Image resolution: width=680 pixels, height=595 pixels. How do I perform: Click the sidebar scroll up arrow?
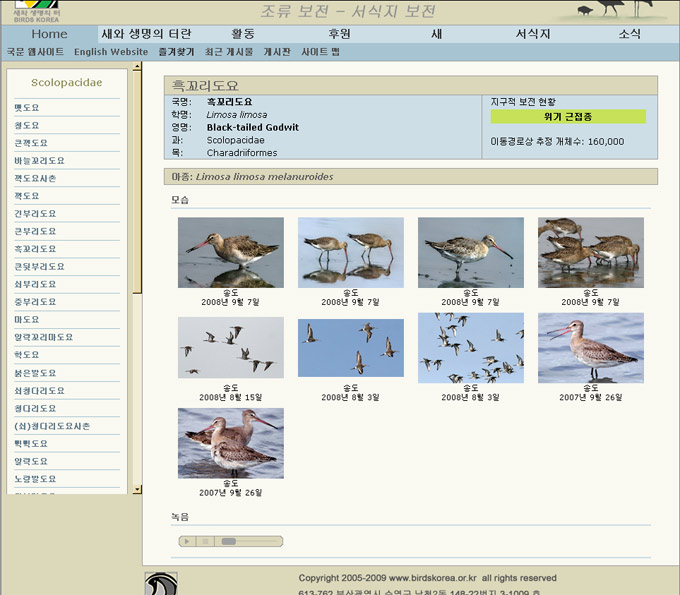coord(137,67)
